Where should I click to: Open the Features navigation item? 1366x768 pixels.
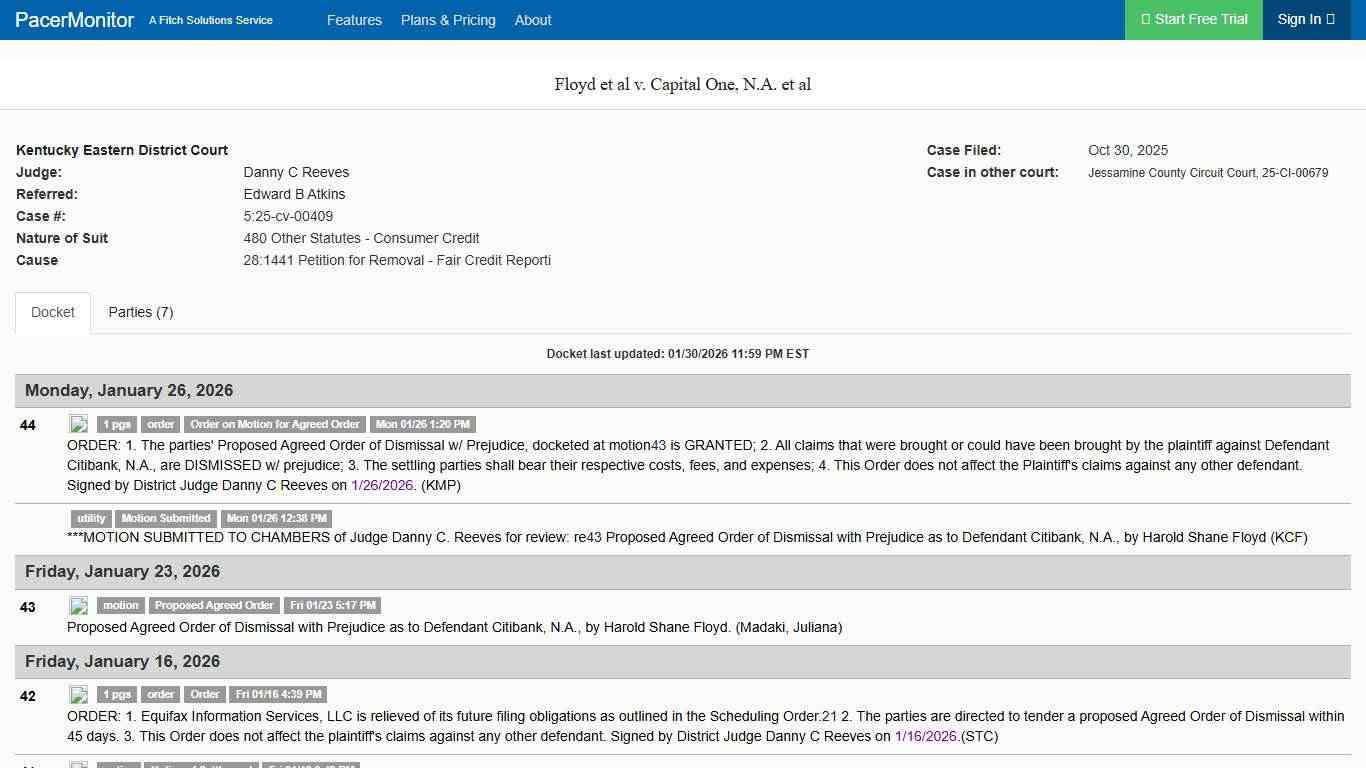[x=354, y=20]
